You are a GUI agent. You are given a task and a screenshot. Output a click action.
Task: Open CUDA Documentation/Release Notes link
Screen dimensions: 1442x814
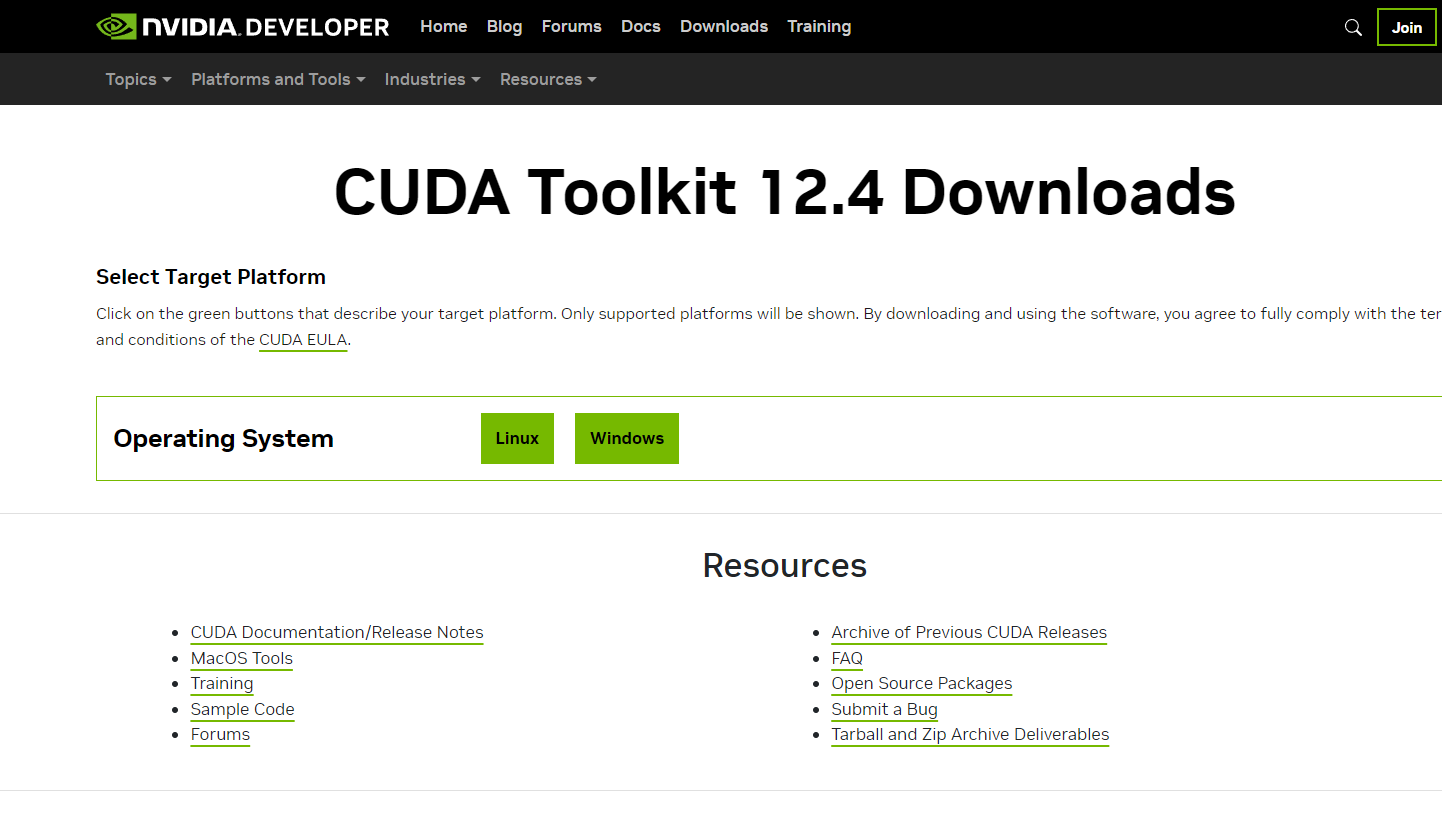(337, 632)
